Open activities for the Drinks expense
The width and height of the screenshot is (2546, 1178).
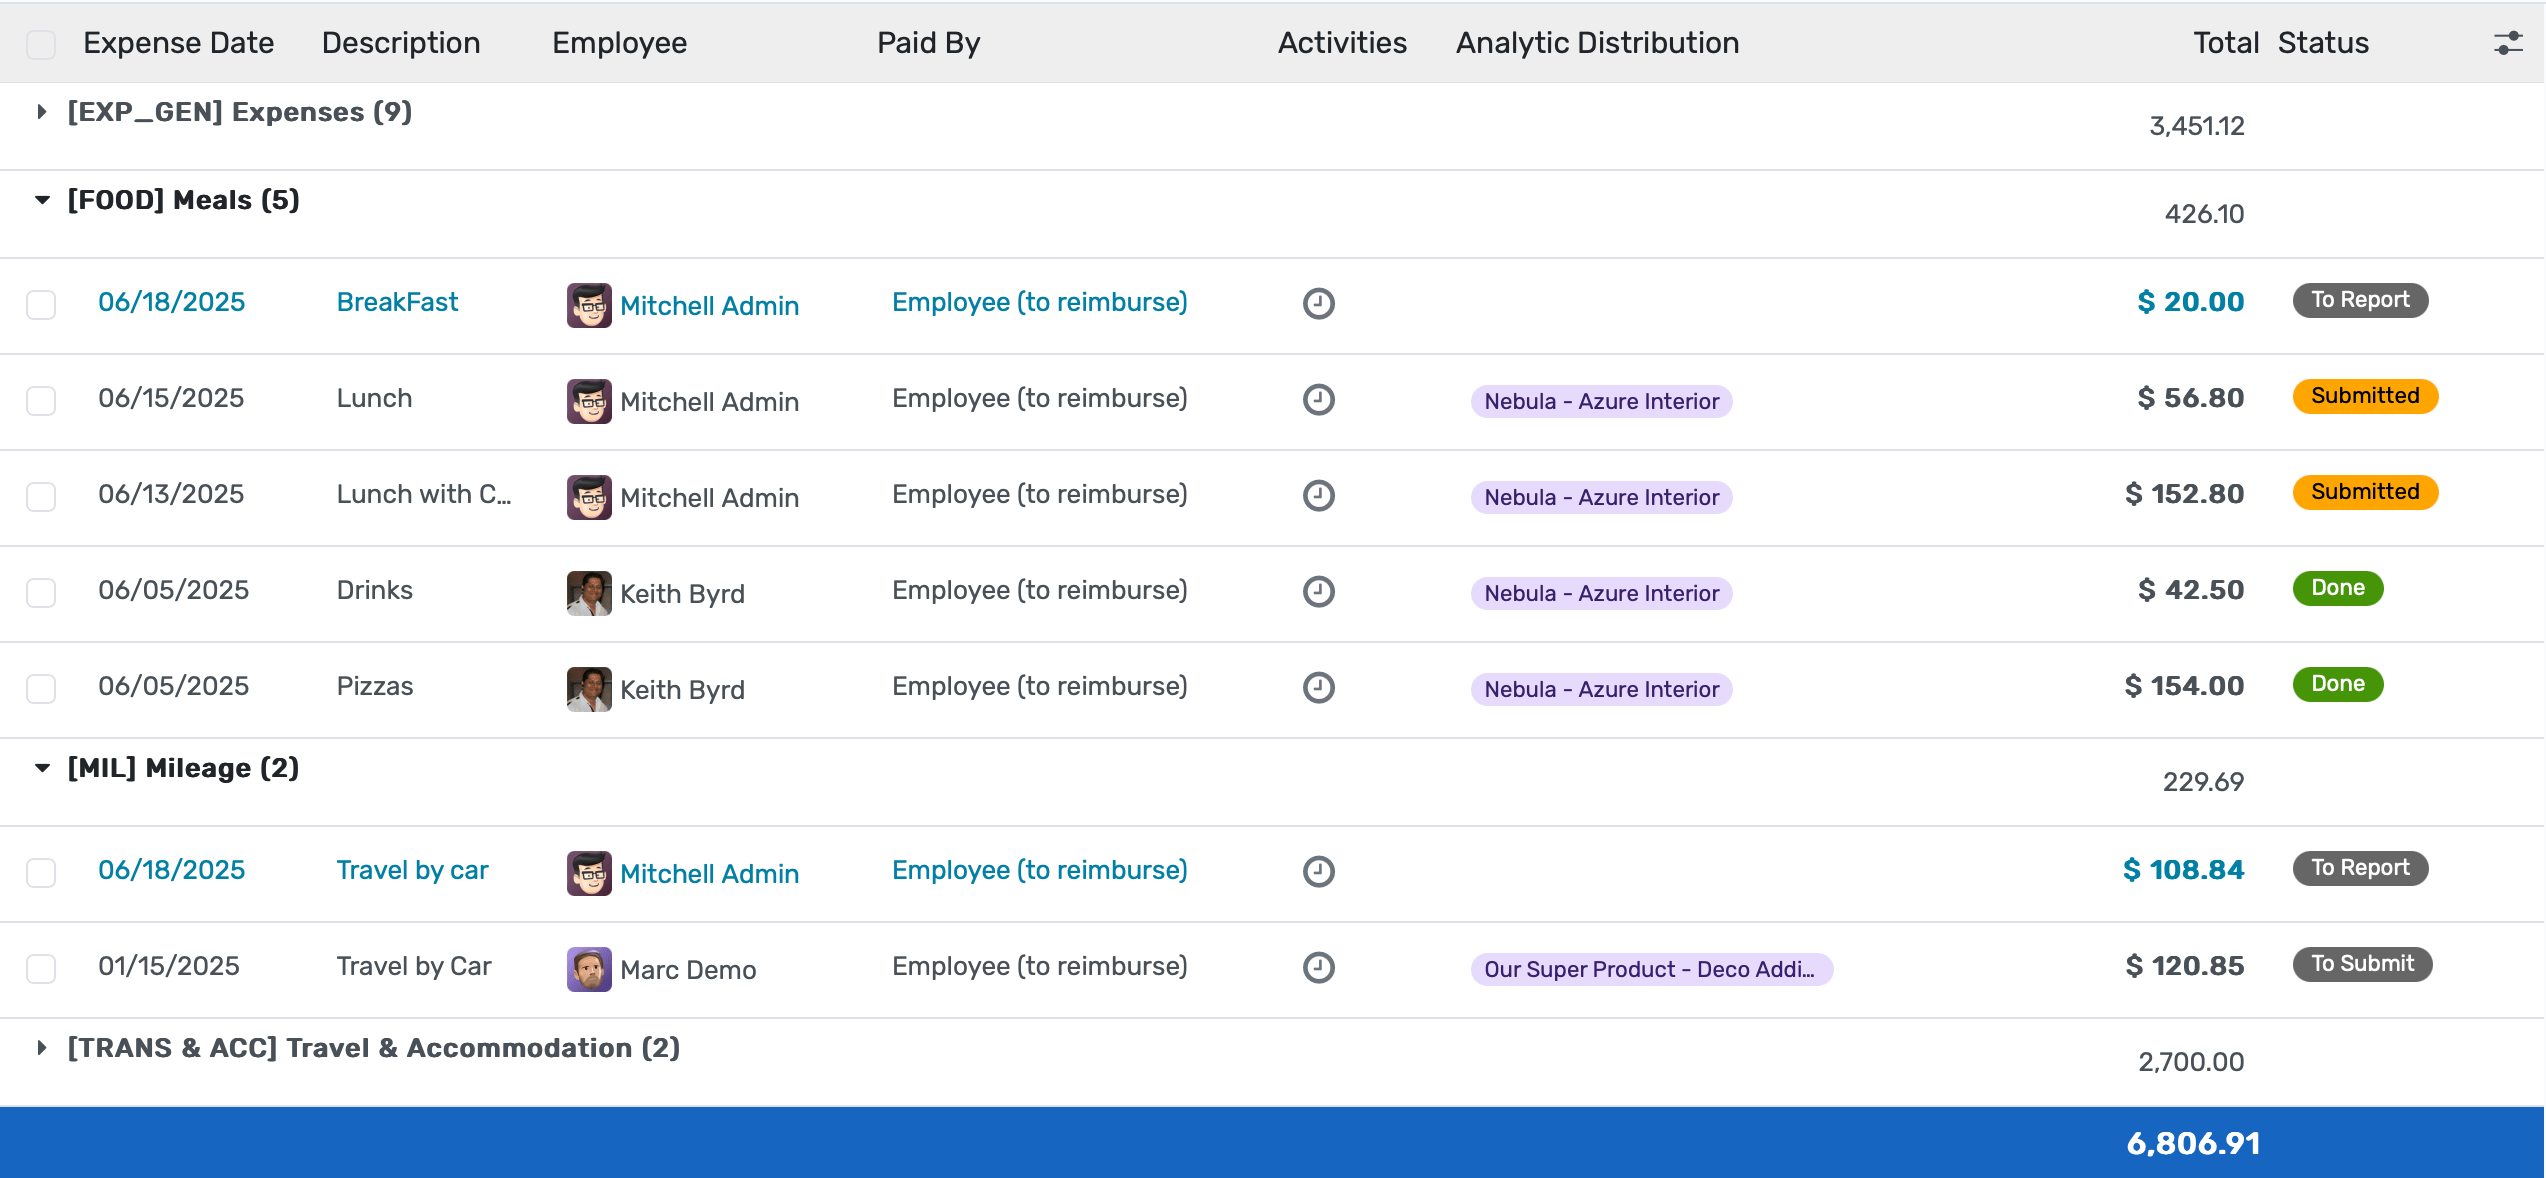[x=1319, y=592]
